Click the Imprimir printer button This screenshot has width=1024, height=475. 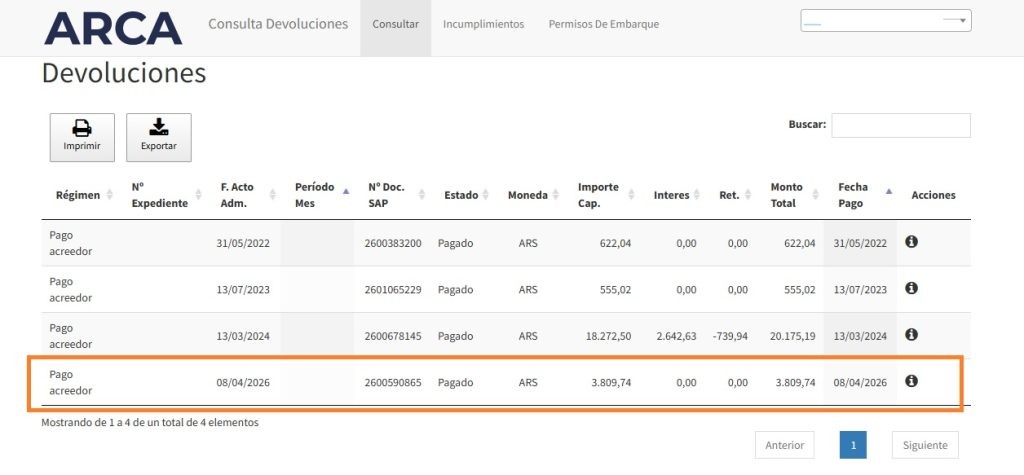pyautogui.click(x=82, y=137)
